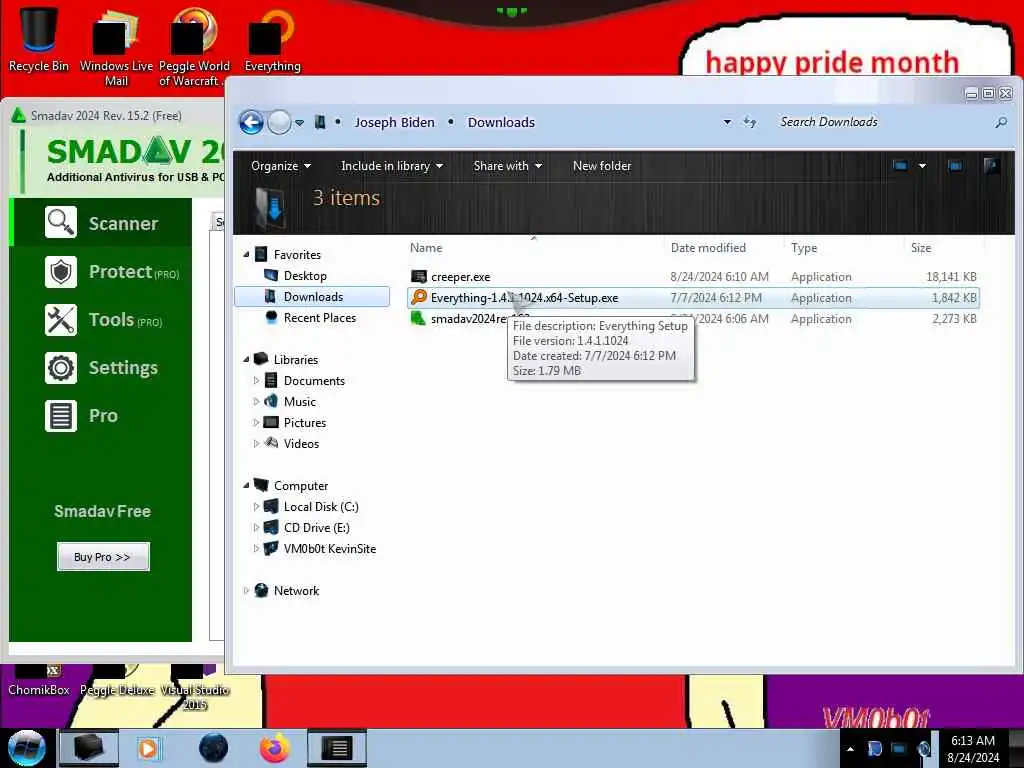Select CD Drive (E:)
Image resolution: width=1024 pixels, height=768 pixels.
coord(316,527)
